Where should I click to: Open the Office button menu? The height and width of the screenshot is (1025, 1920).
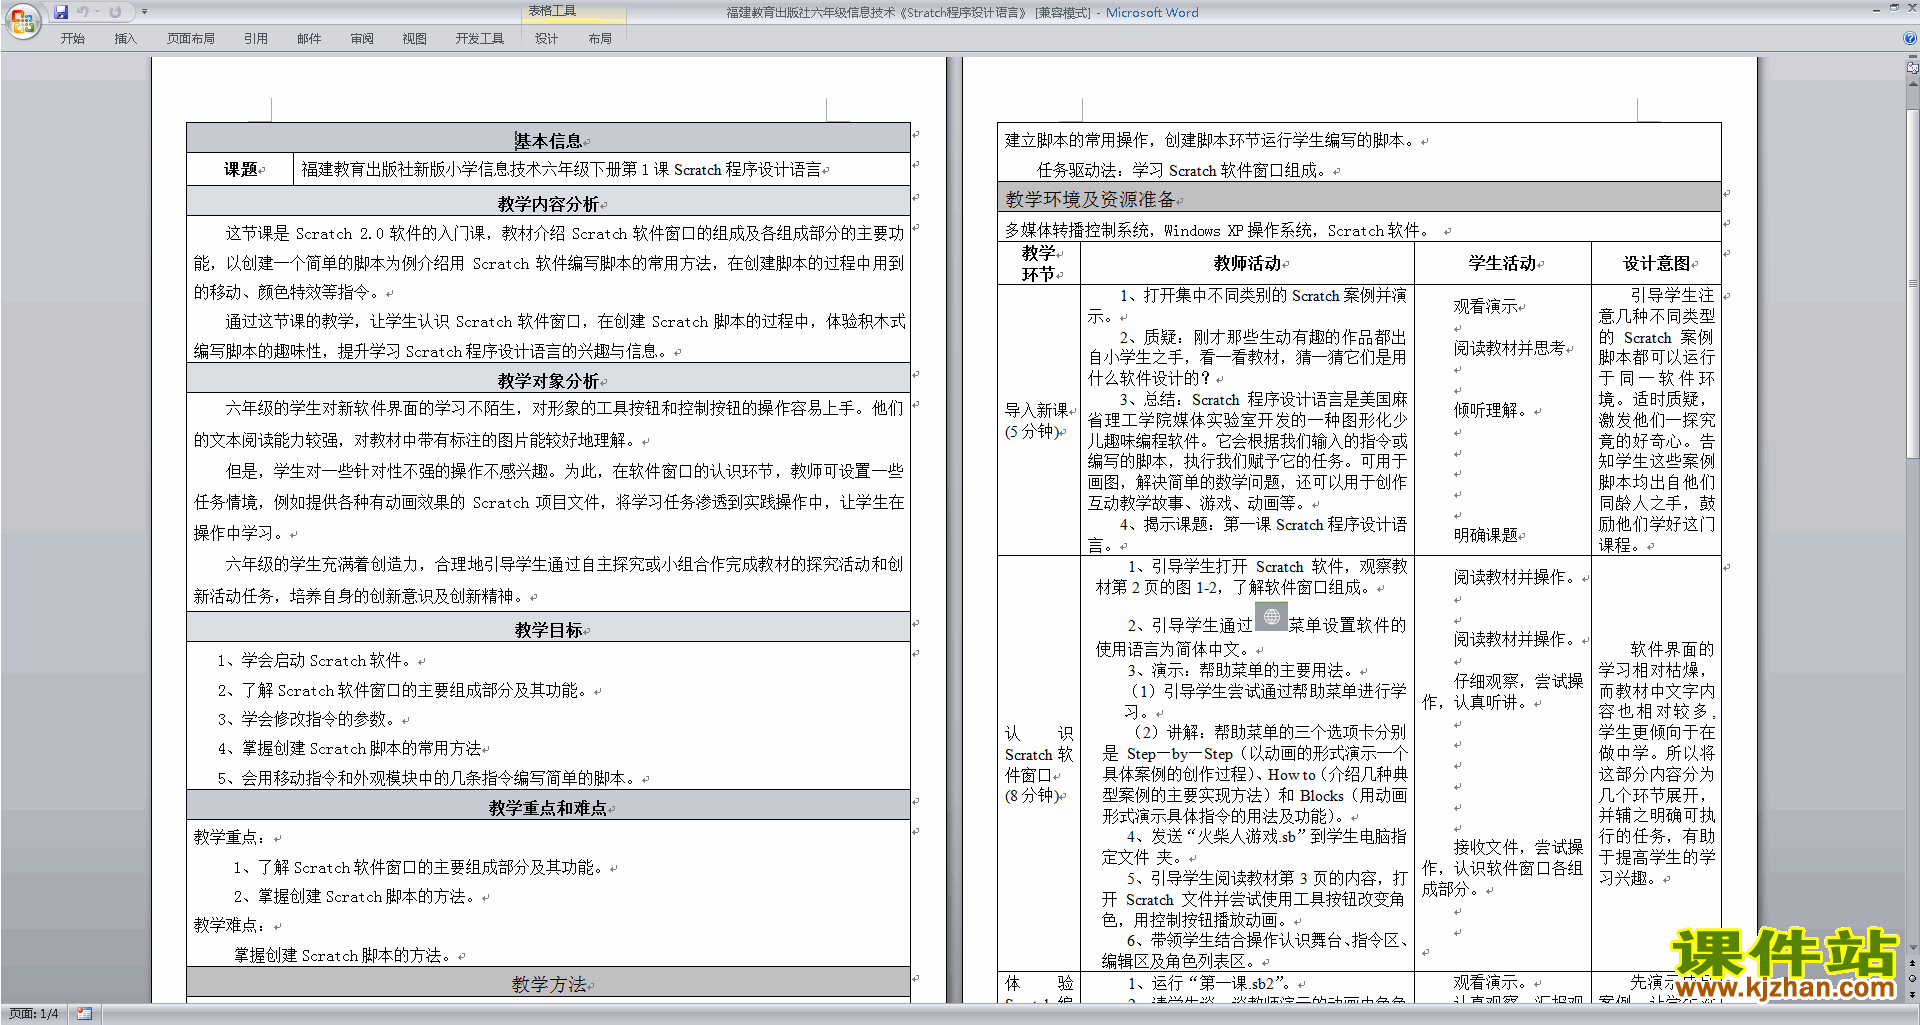point(22,20)
